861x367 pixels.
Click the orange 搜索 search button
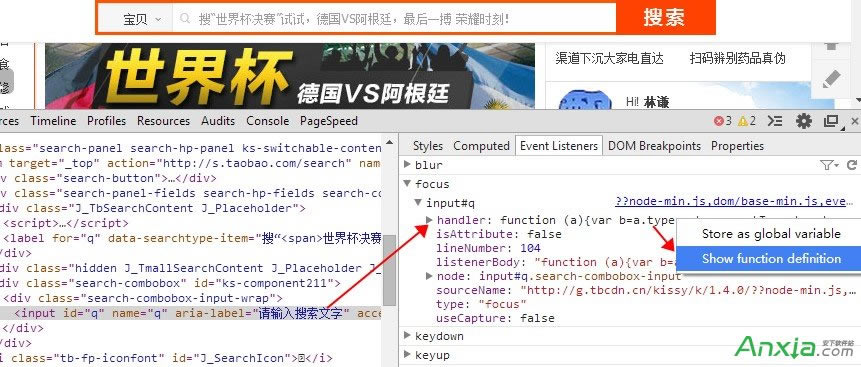coord(665,18)
